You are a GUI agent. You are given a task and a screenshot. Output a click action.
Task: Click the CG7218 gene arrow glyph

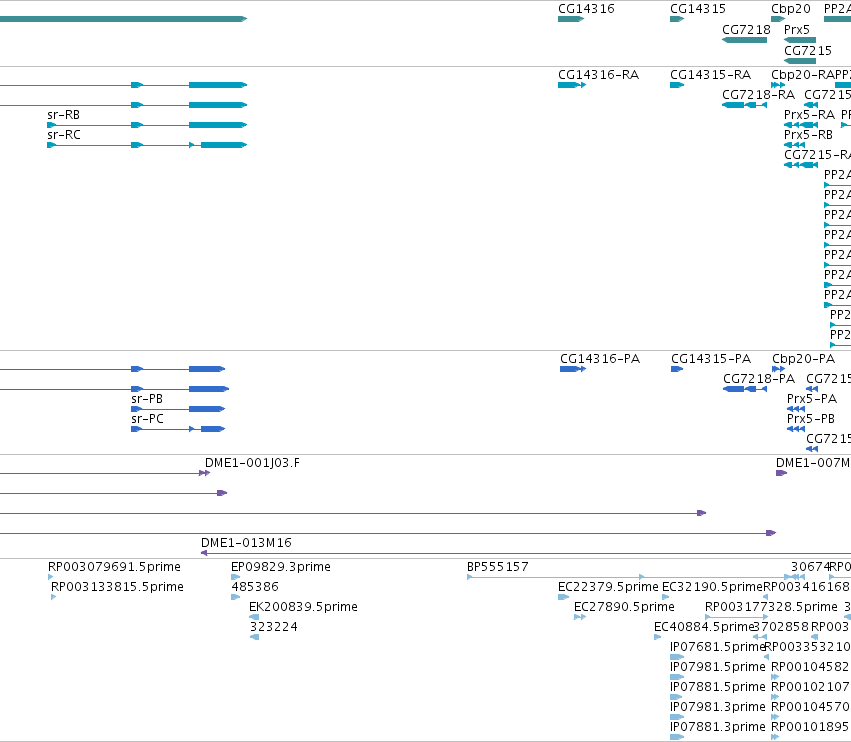(744, 40)
